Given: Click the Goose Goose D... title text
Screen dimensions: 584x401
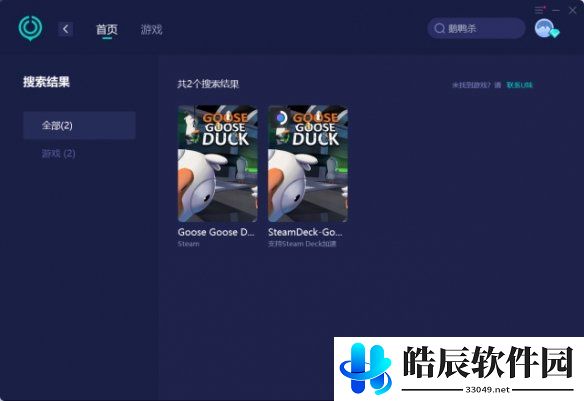Looking at the screenshot, I should 216,232.
